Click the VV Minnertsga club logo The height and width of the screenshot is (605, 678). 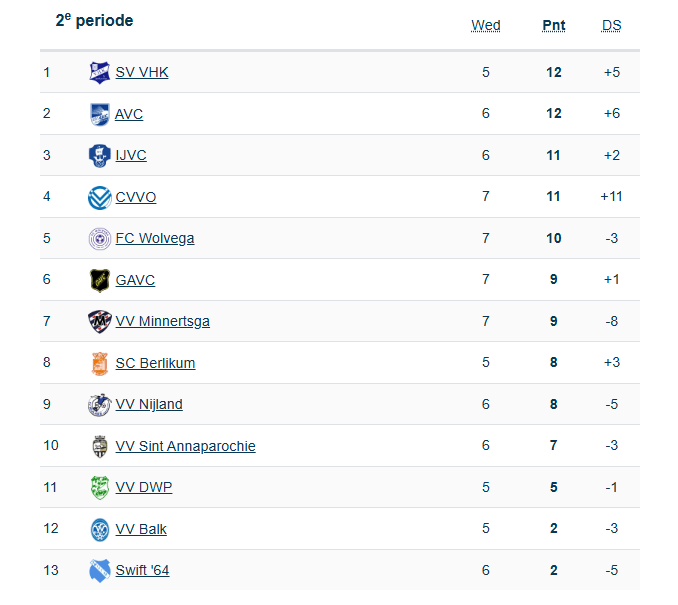click(99, 321)
